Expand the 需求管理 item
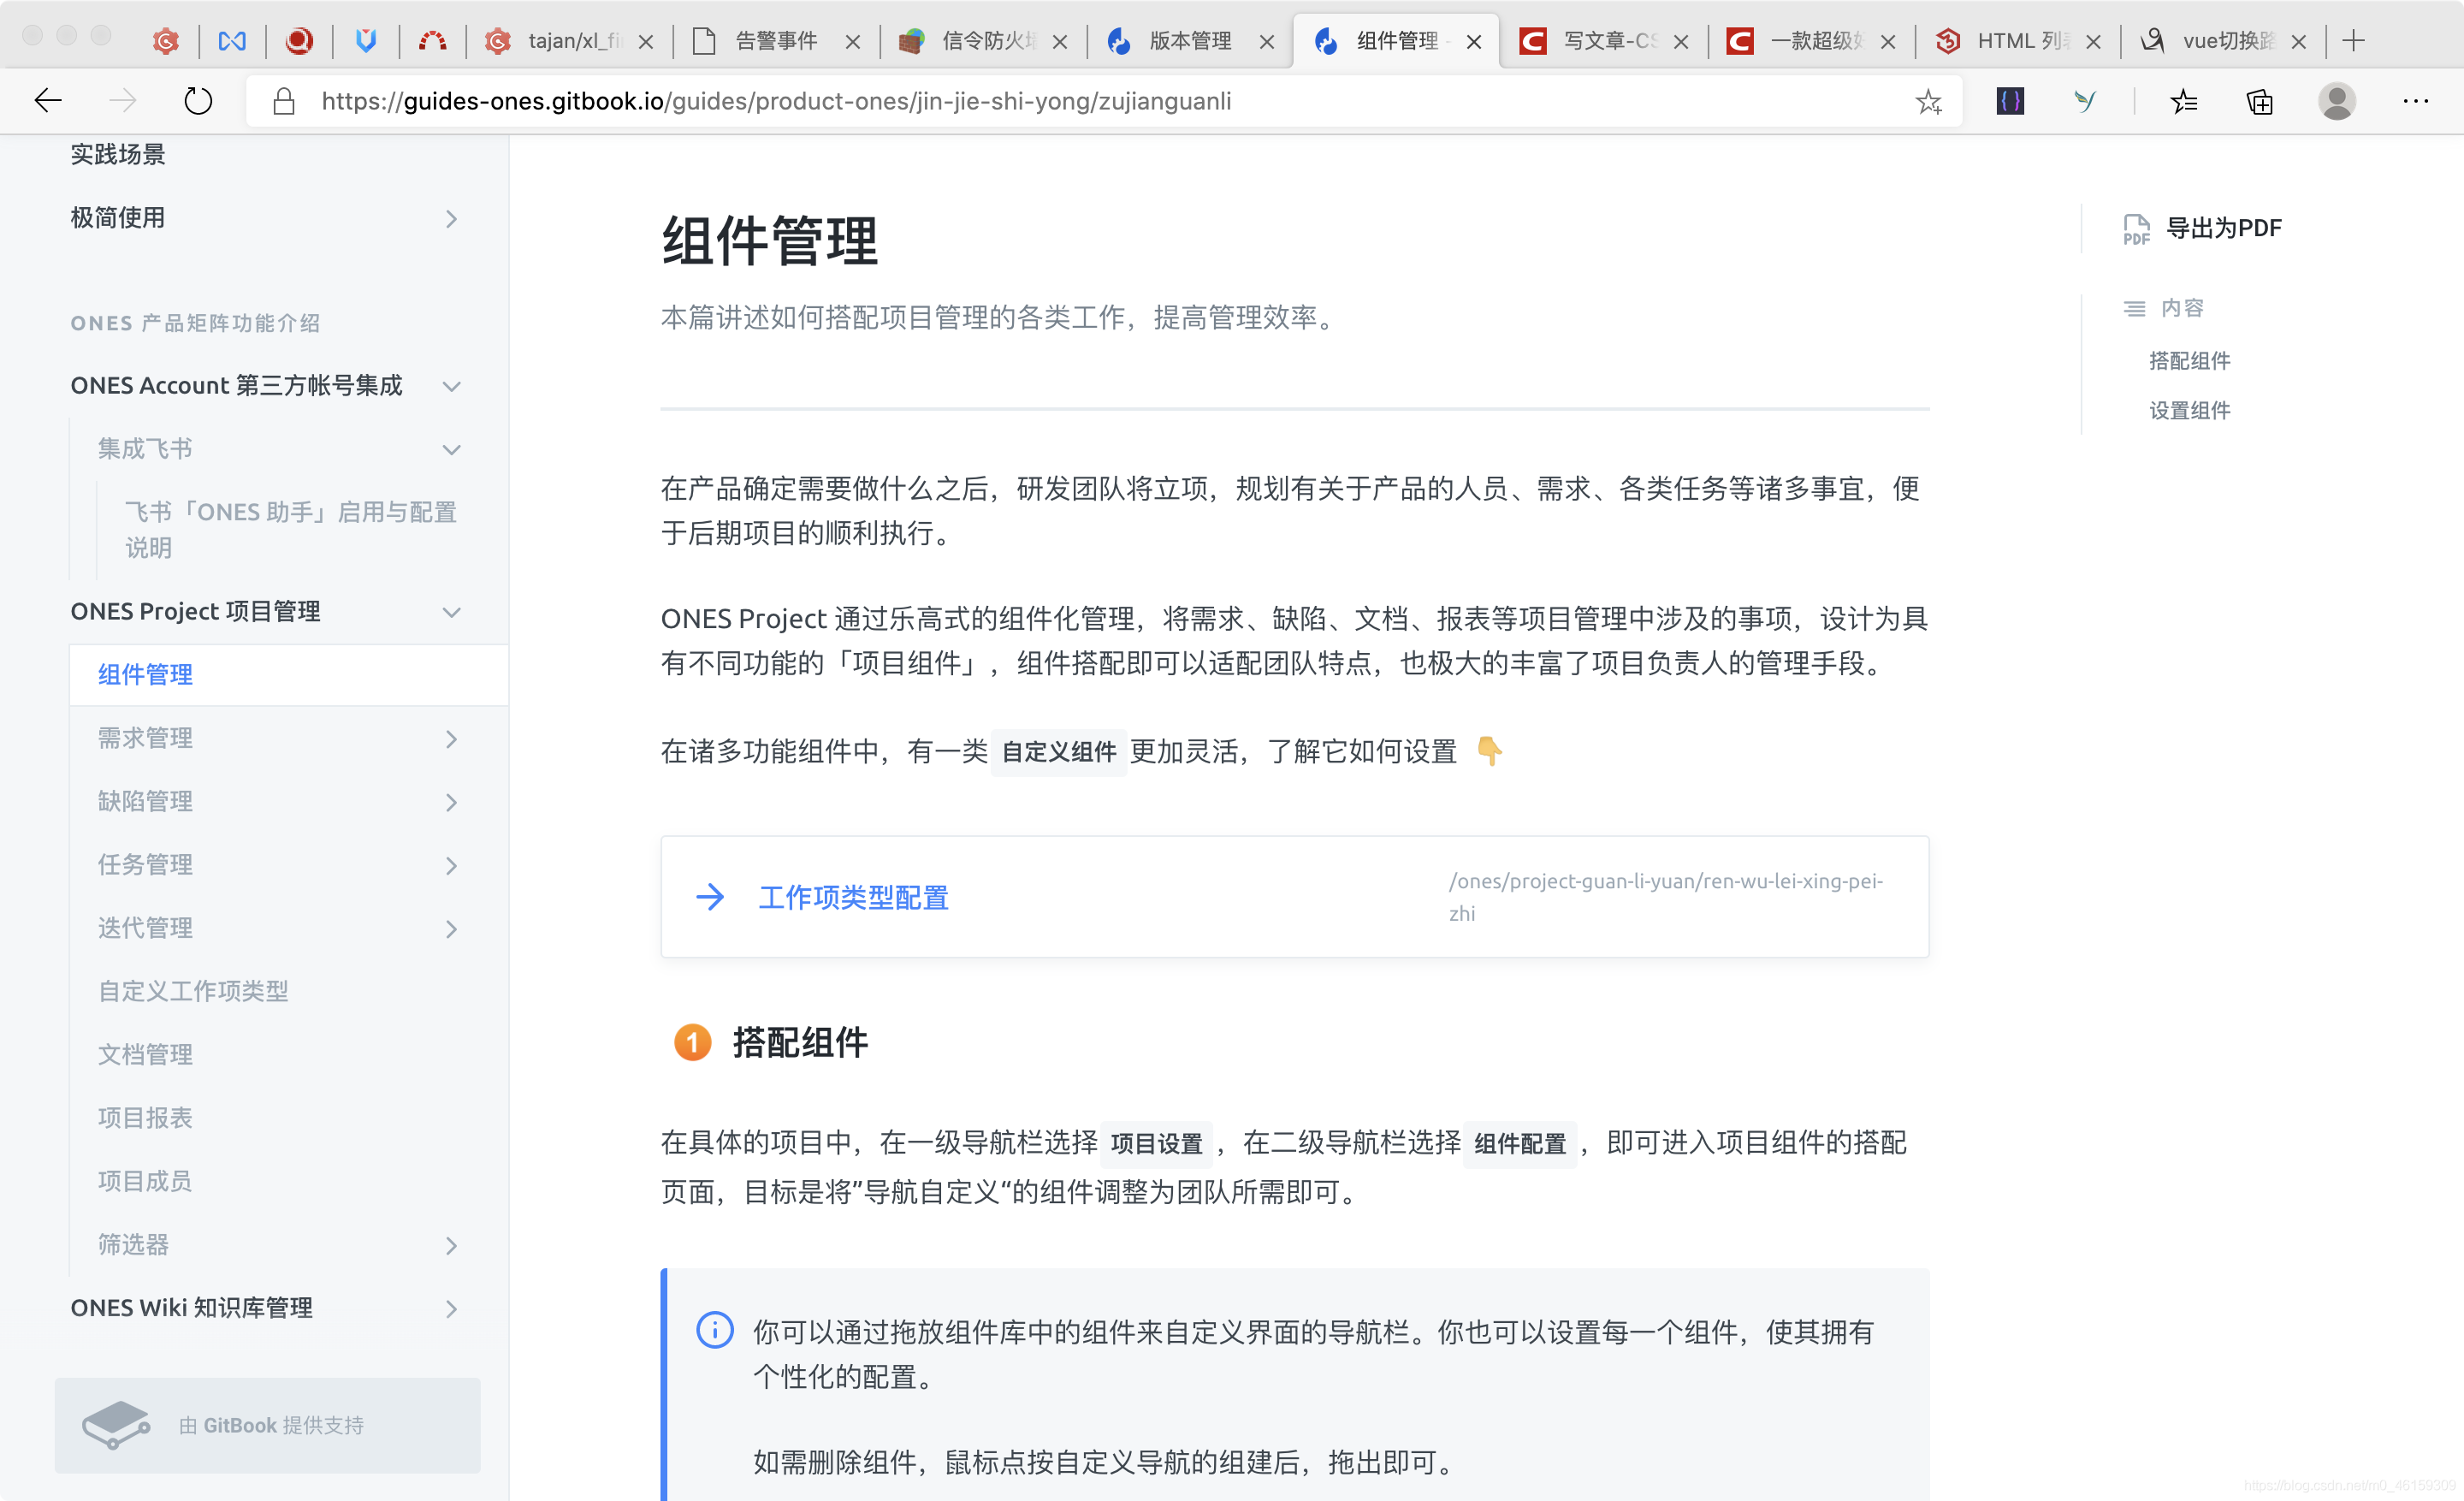The height and width of the screenshot is (1501, 2464). click(451, 739)
